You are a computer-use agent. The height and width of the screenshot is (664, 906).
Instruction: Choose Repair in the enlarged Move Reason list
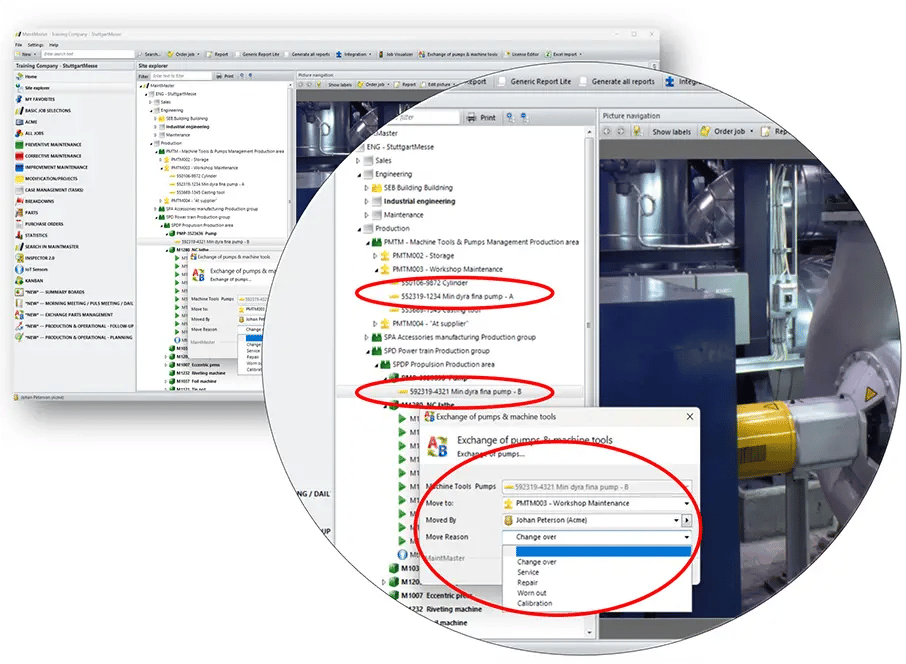(x=528, y=583)
